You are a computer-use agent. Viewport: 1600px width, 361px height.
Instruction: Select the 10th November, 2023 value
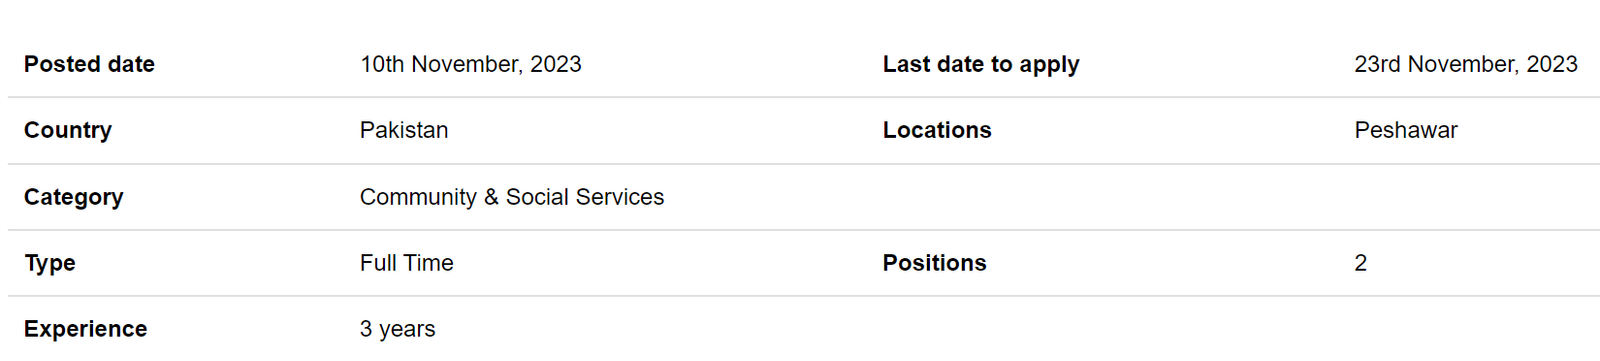point(470,64)
